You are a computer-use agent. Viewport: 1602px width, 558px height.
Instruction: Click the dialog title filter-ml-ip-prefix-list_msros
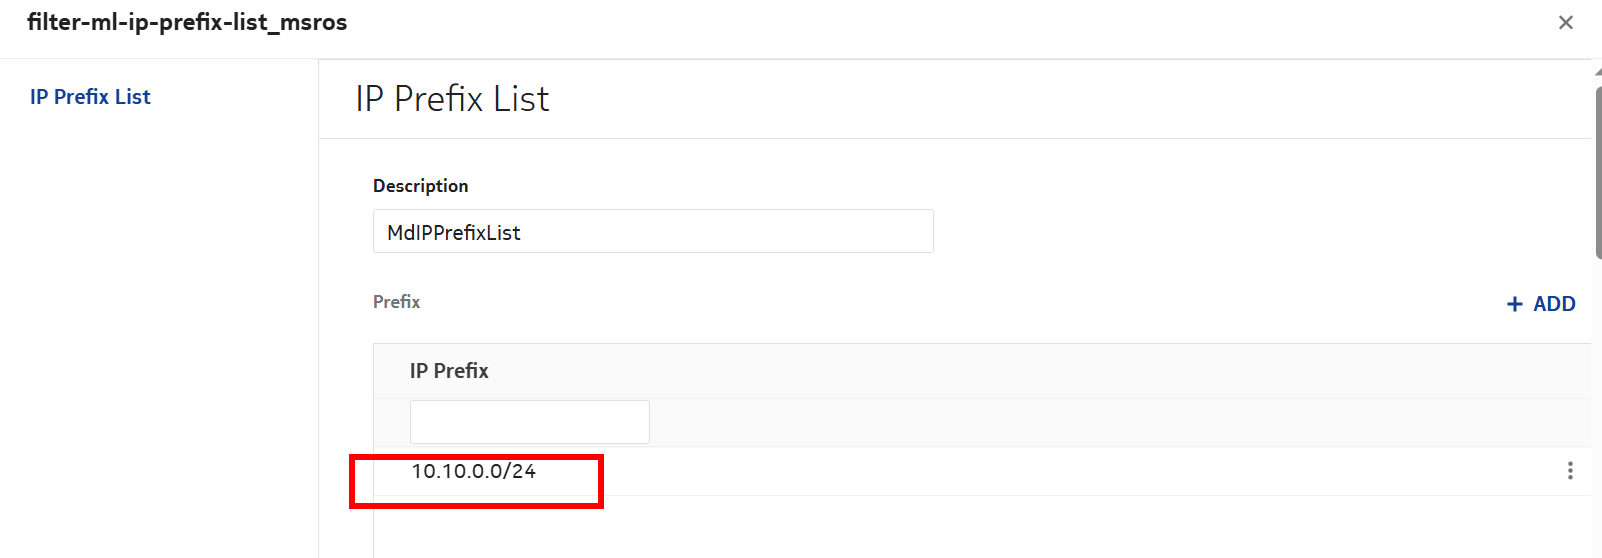coord(187,22)
